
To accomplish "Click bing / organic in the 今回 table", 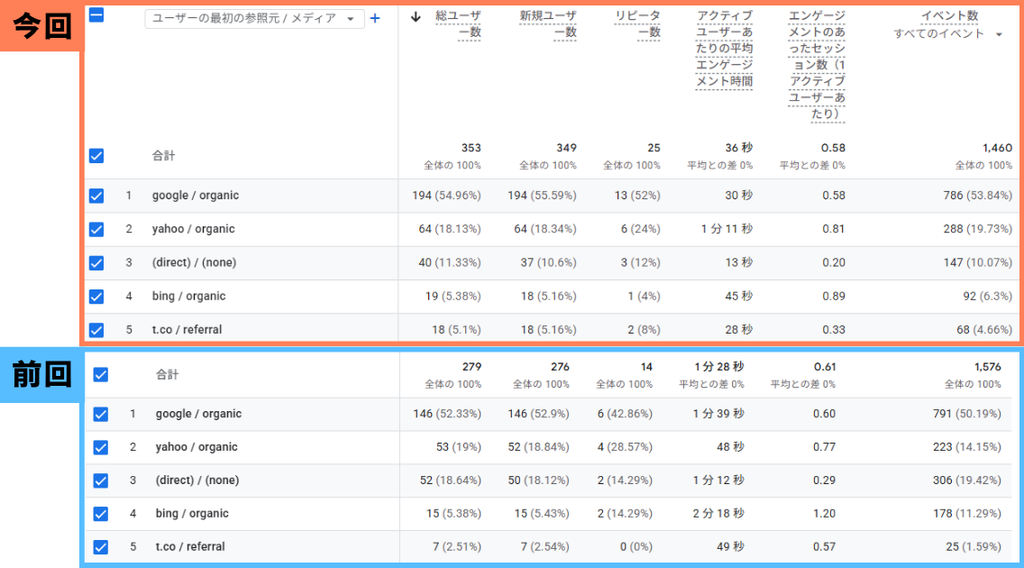I will coord(189,296).
